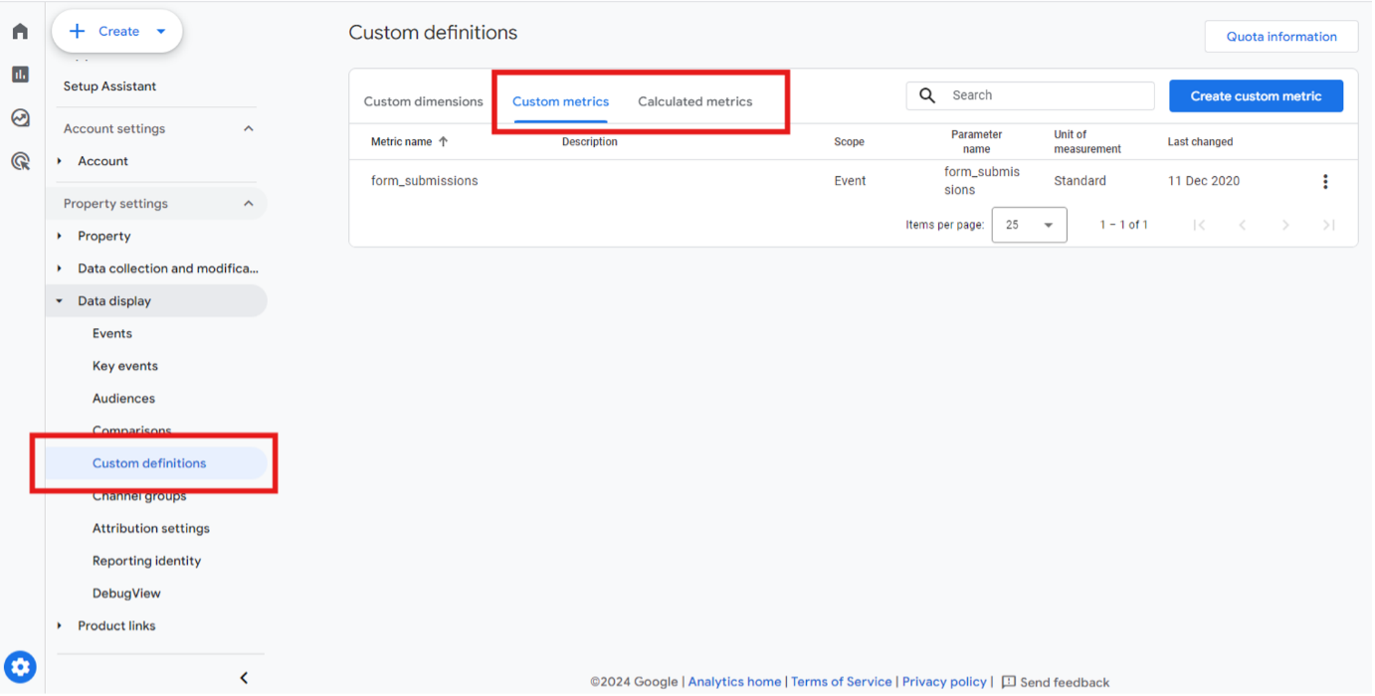This screenshot has width=1375, height=696.
Task: Open the Admin gear icon
Action: pyautogui.click(x=20, y=667)
